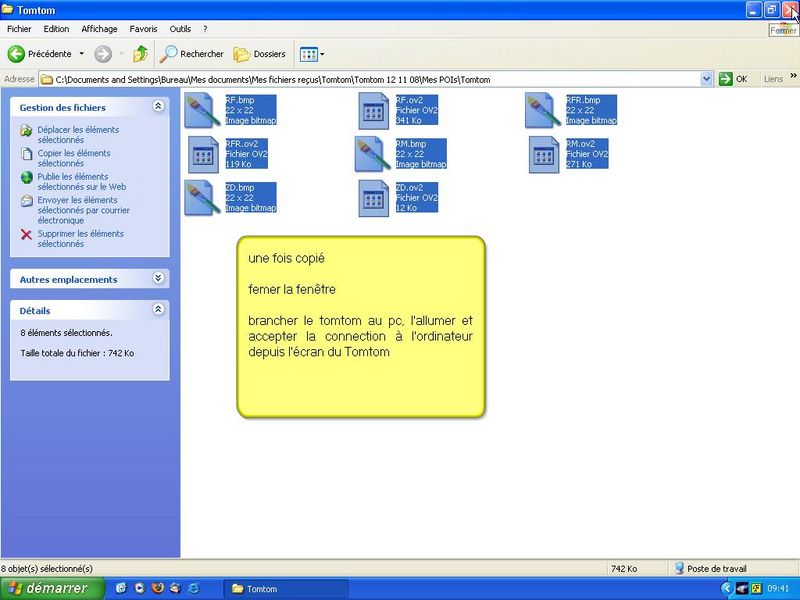Click the copy documents icon in task pane
This screenshot has height=600, width=800.
pos(27,154)
